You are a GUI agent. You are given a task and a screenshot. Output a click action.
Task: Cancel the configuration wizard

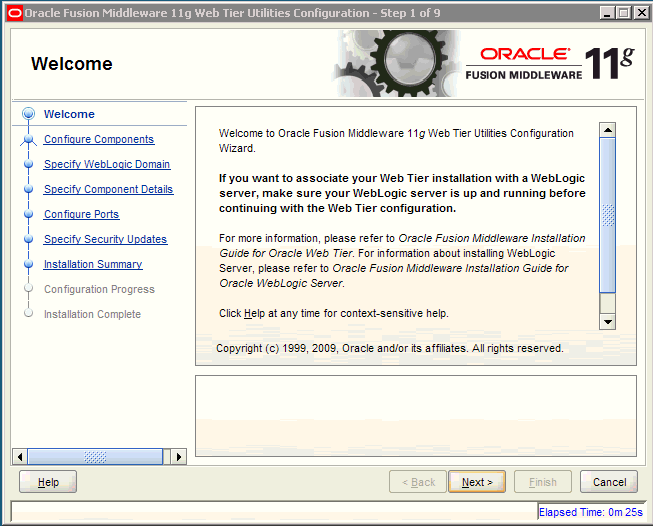609,482
